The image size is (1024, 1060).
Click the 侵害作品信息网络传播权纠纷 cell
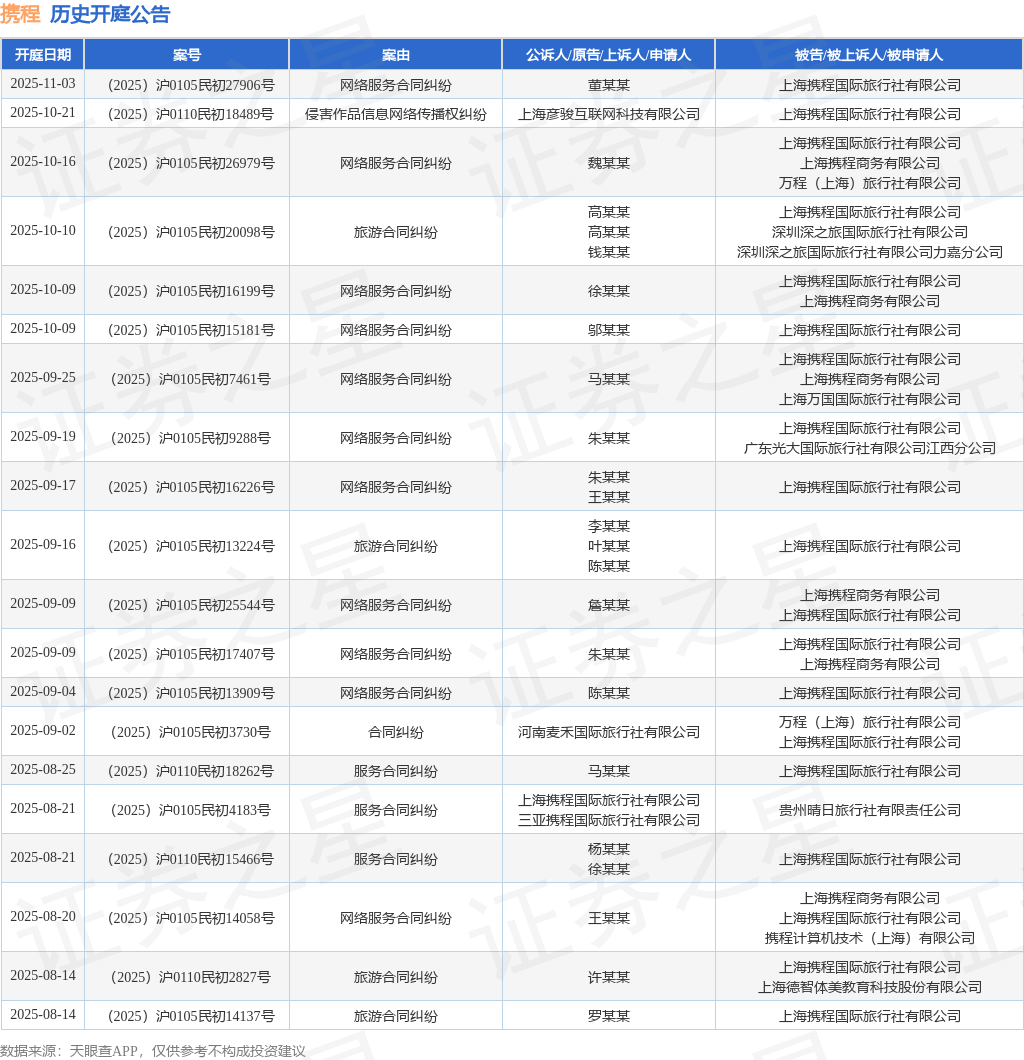395,114
